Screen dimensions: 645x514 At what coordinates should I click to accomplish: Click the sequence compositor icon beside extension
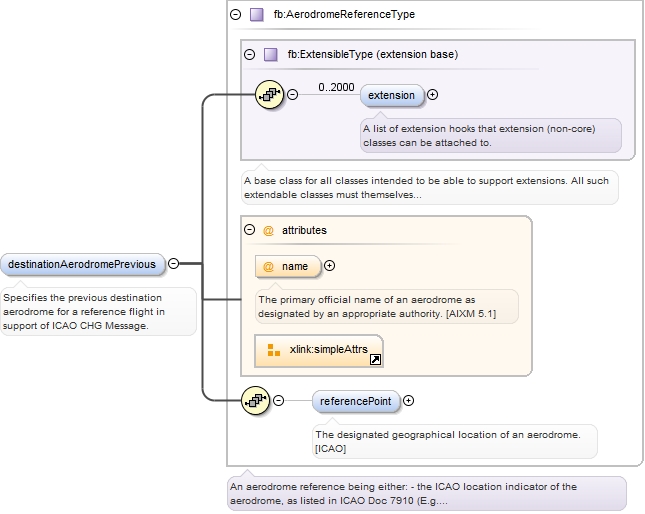(x=270, y=95)
